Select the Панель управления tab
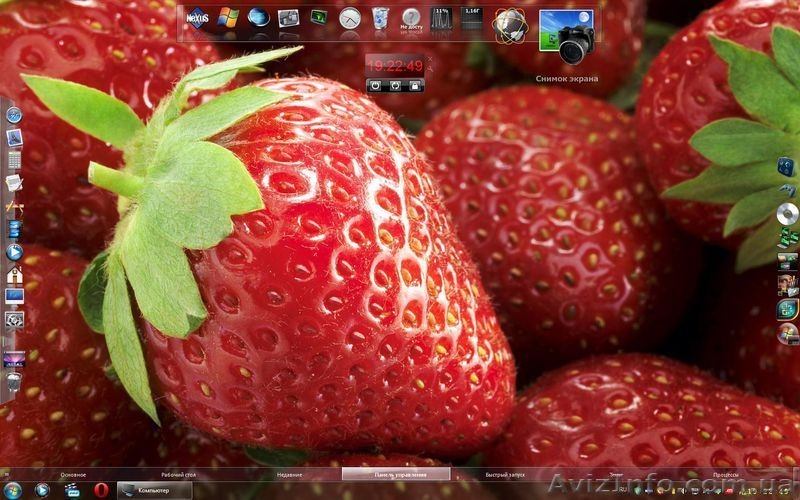 pos(396,474)
